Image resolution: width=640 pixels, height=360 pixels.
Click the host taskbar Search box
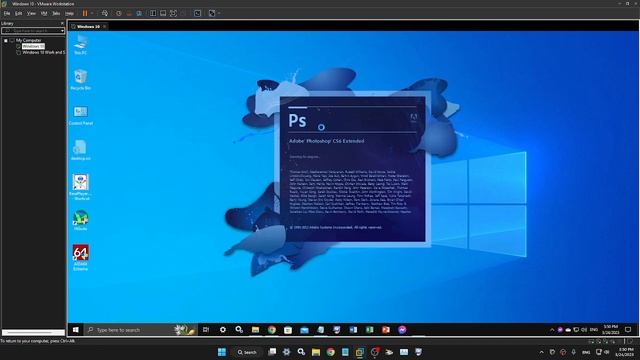tap(247, 352)
